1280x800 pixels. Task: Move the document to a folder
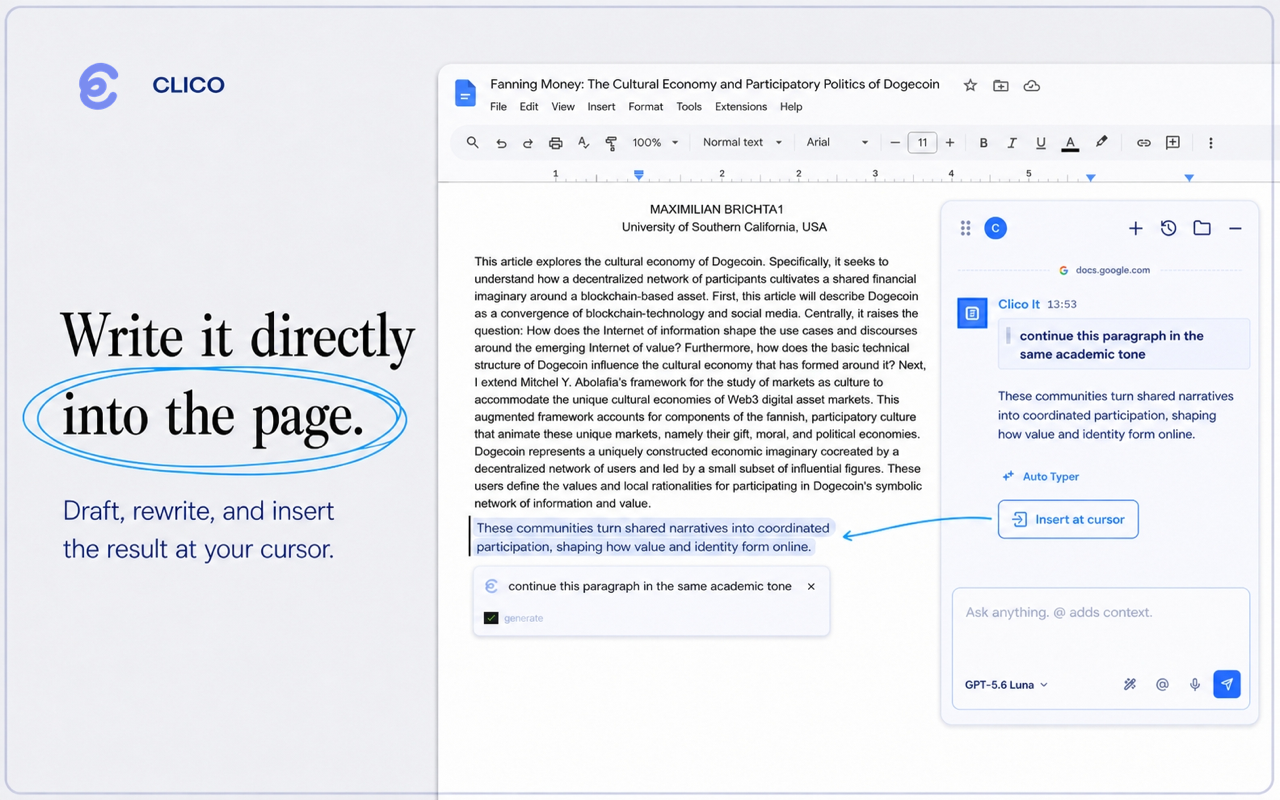[1001, 86]
